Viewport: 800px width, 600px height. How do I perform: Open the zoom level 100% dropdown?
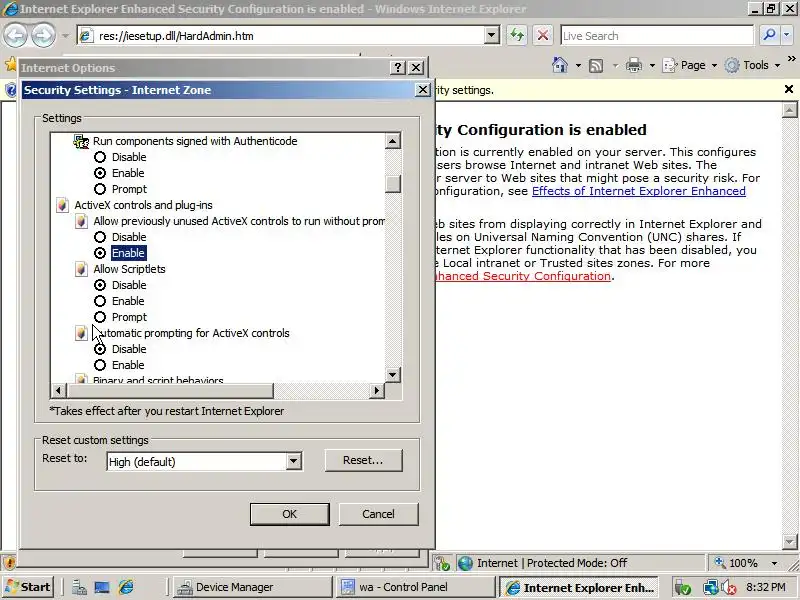(x=774, y=563)
